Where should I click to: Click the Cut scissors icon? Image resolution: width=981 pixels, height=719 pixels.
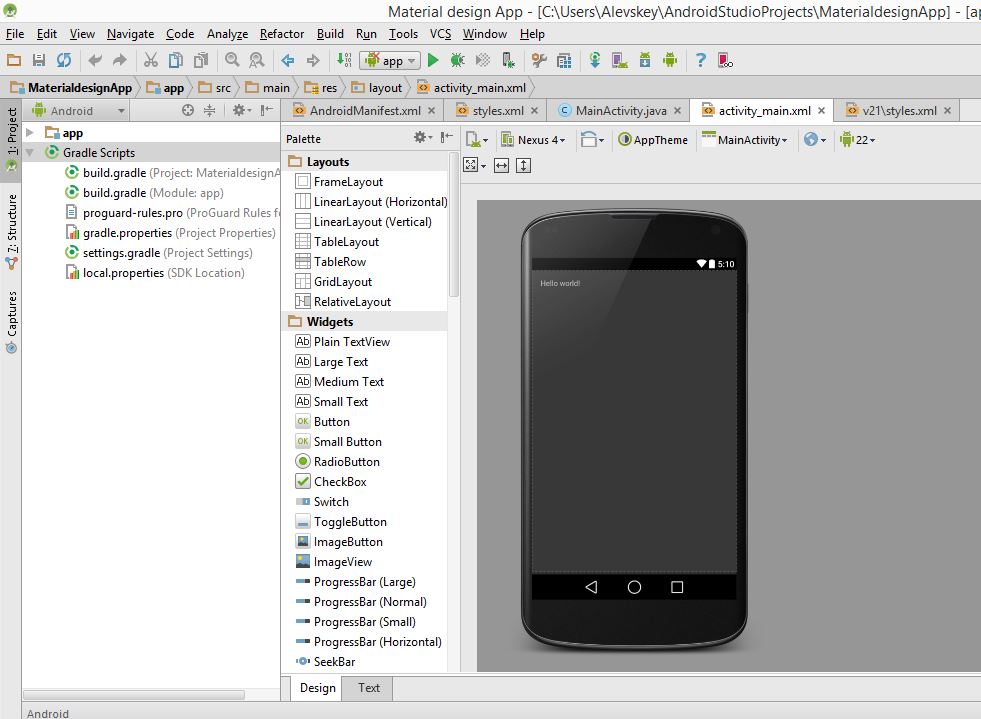(x=150, y=61)
